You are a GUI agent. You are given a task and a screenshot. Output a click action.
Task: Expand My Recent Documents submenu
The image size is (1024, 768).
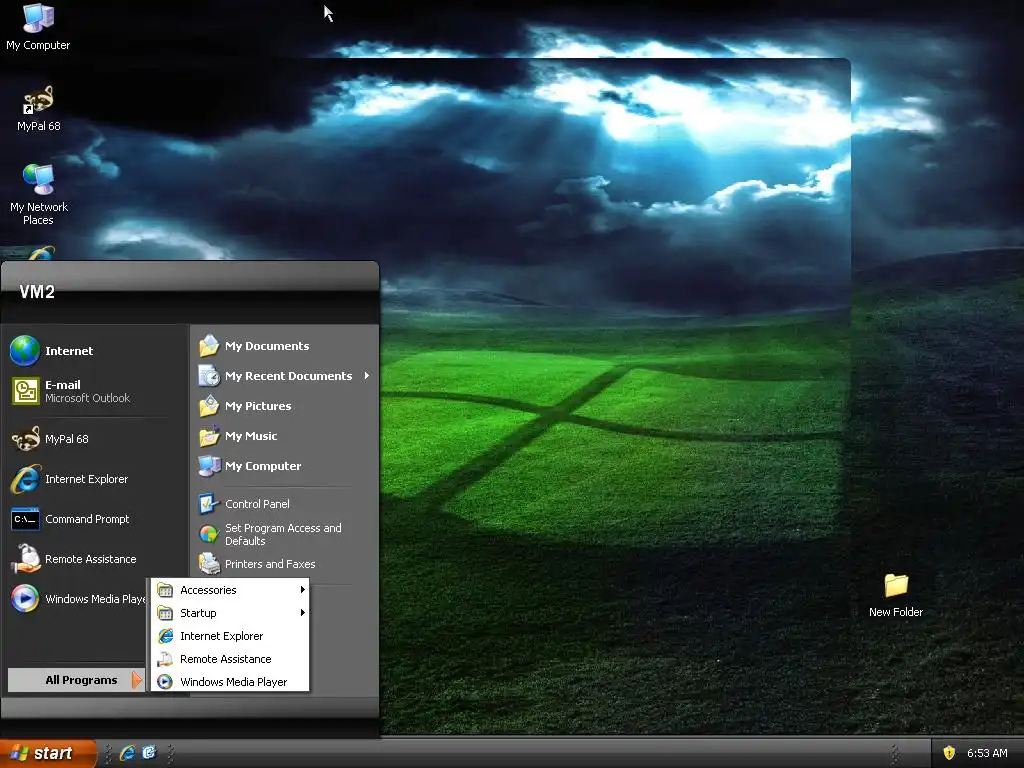(x=285, y=376)
